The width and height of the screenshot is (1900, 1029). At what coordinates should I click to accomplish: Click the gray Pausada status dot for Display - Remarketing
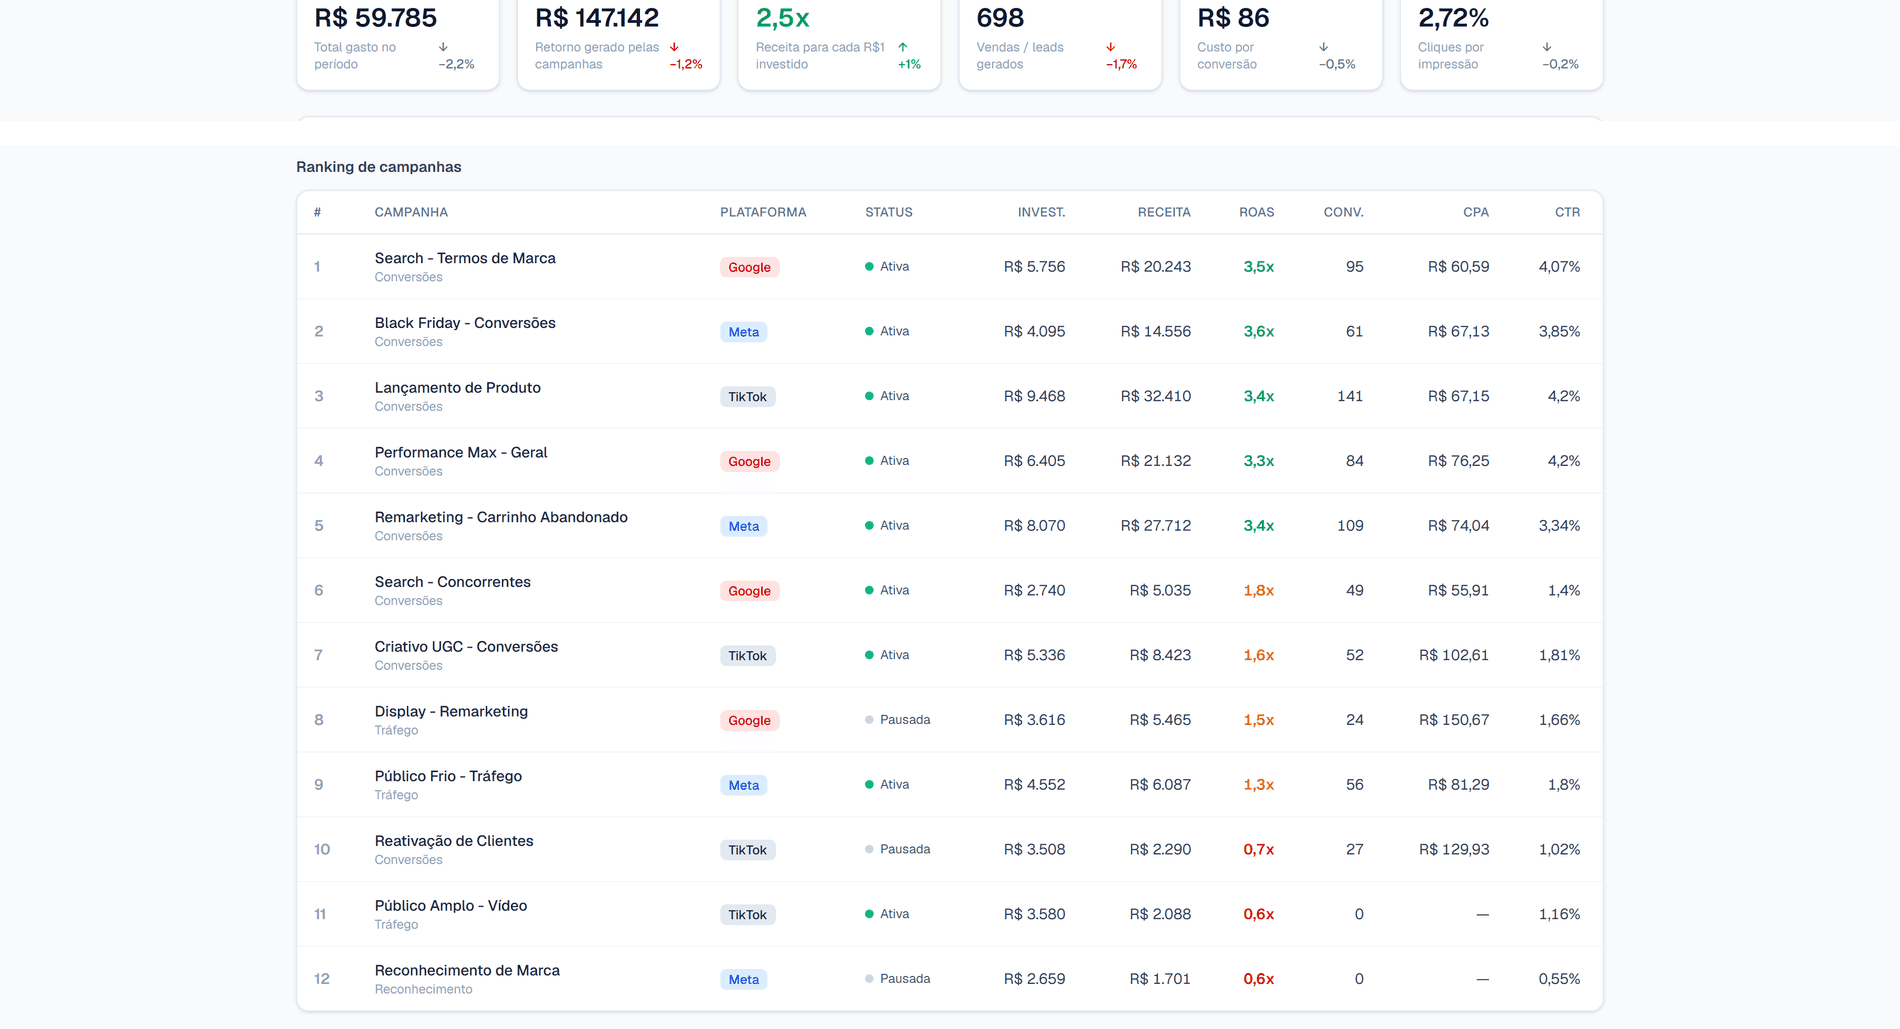click(x=869, y=720)
